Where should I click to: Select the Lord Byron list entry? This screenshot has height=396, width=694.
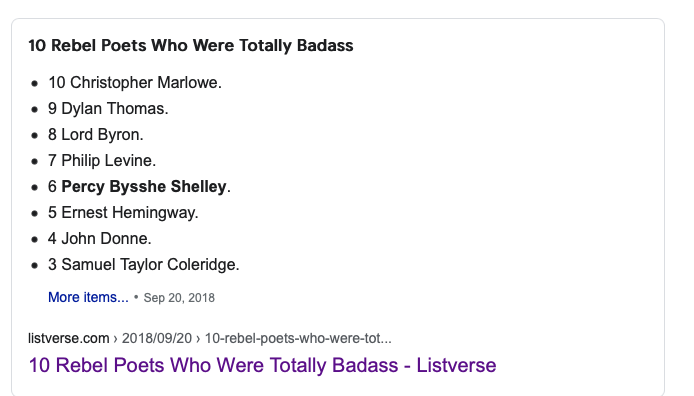pyautogui.click(x=96, y=135)
